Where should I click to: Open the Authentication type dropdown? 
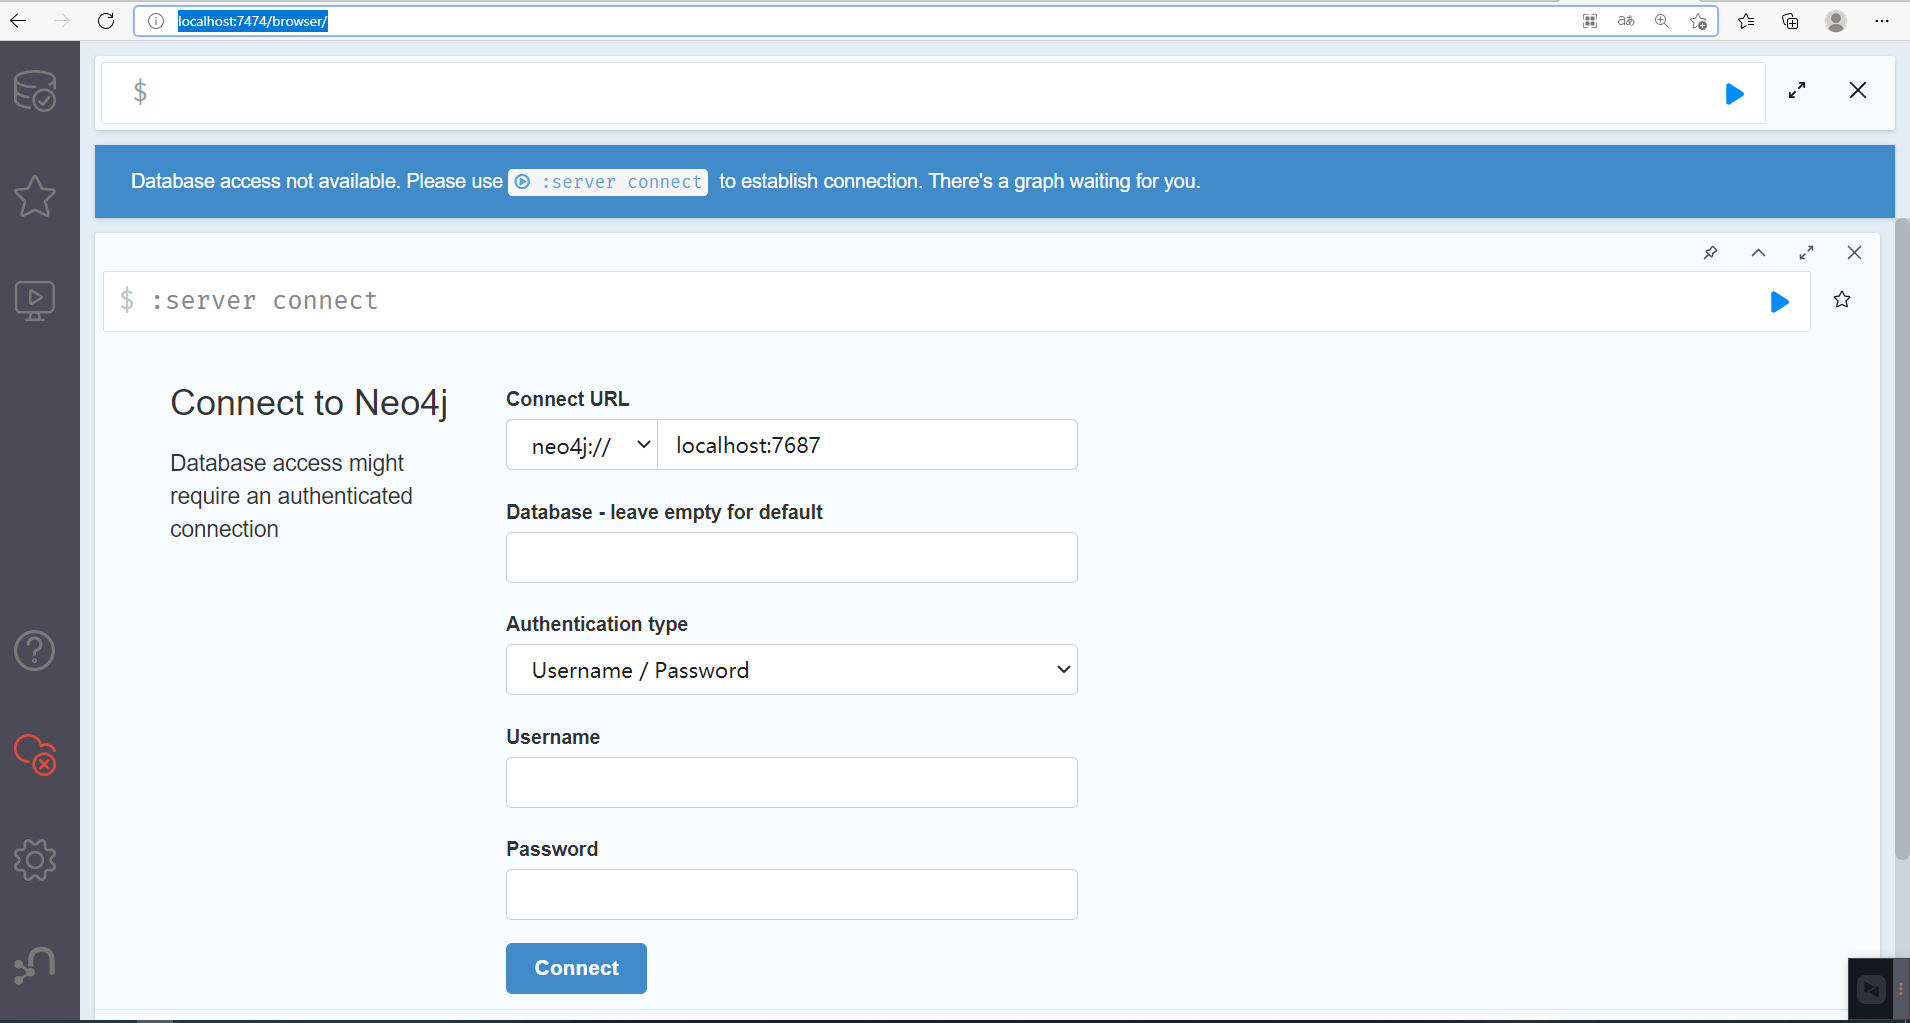(x=792, y=670)
